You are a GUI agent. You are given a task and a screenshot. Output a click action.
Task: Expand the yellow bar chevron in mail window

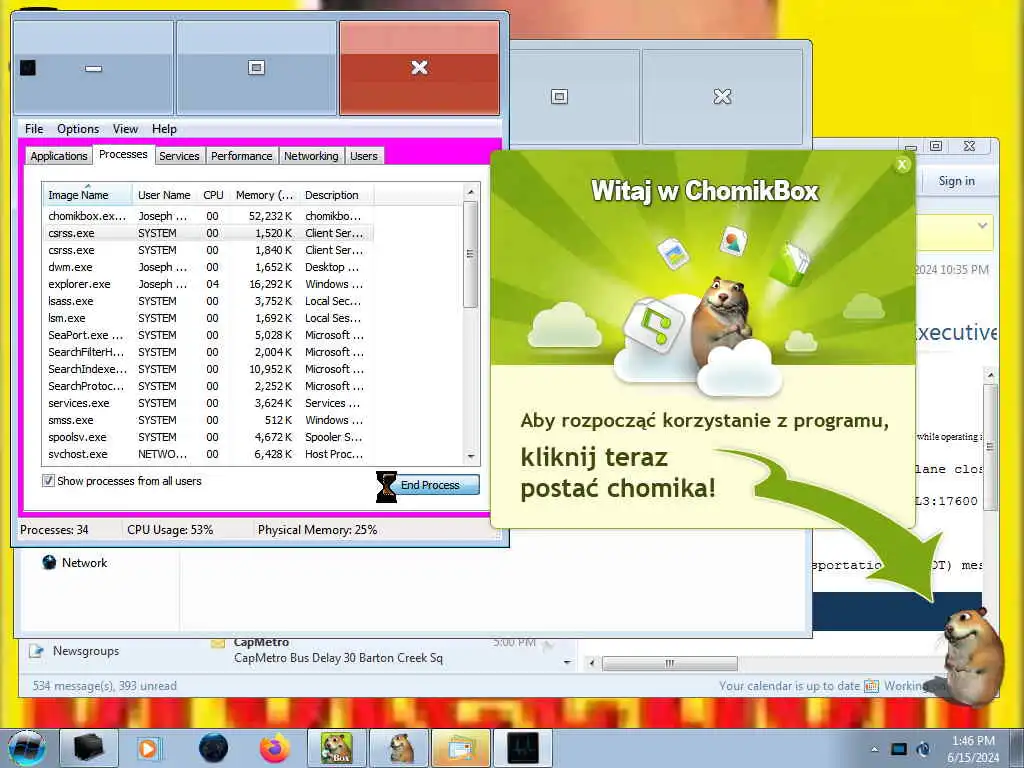982,225
